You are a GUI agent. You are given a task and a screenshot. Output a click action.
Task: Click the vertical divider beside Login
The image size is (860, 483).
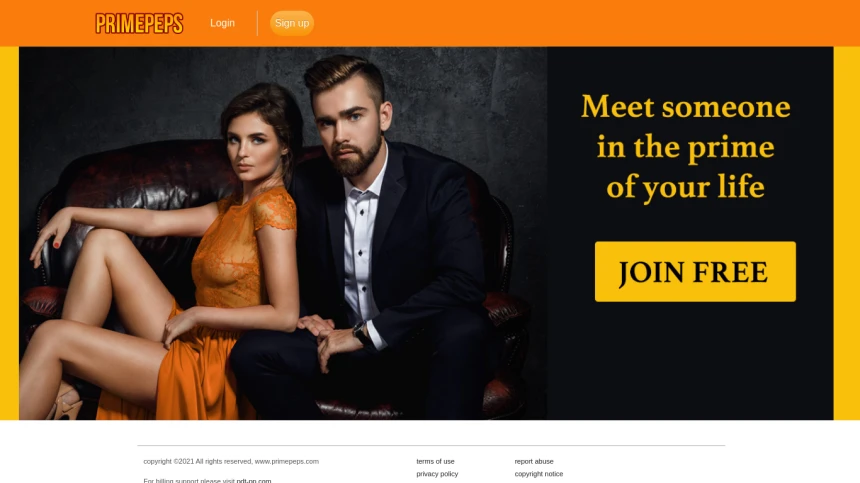(257, 23)
